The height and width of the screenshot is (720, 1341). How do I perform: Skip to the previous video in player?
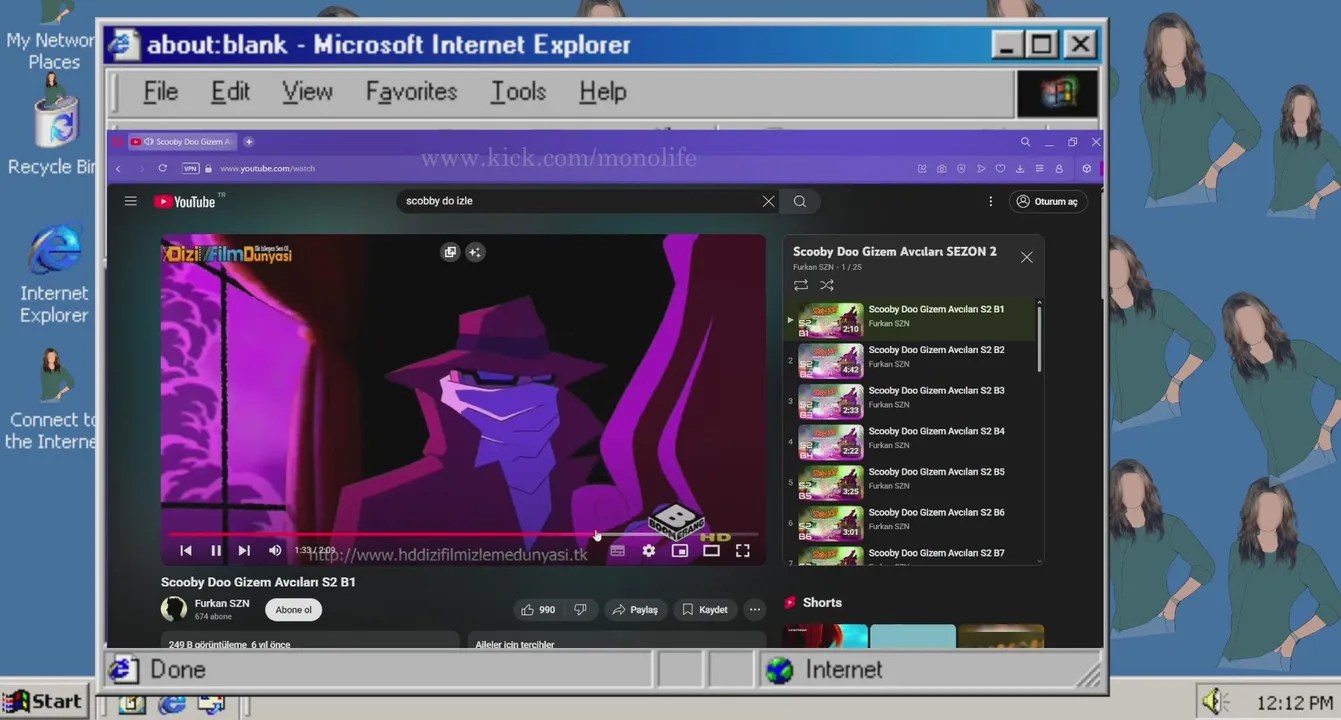(x=186, y=550)
